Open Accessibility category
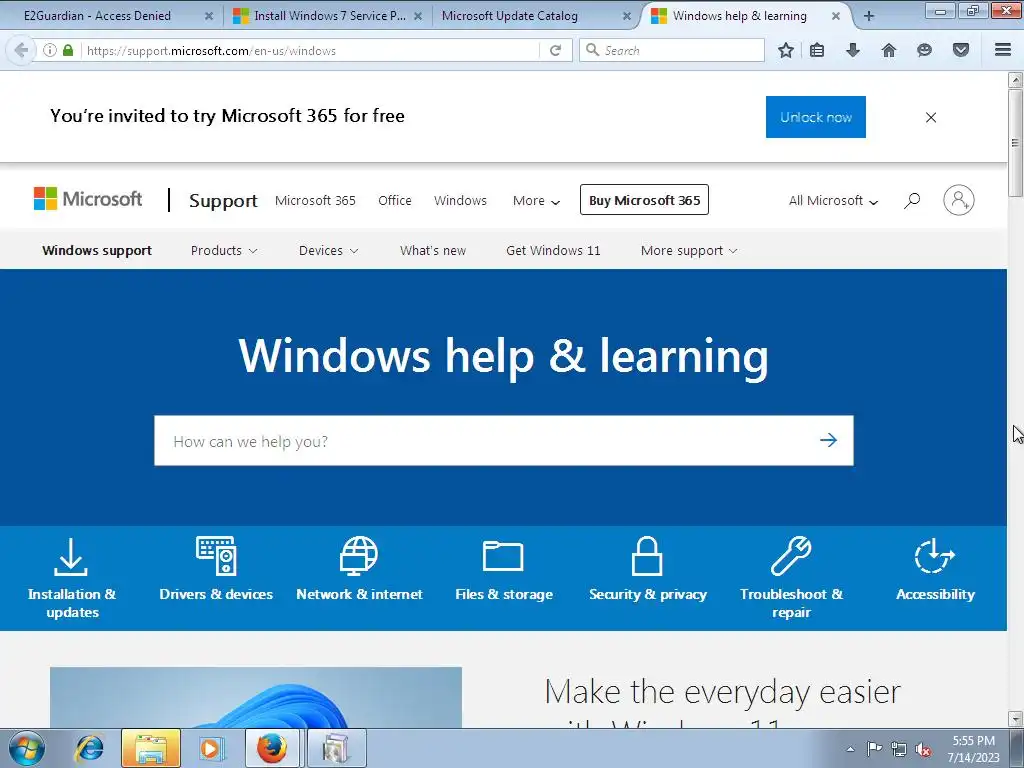1024x768 pixels. pyautogui.click(x=935, y=569)
